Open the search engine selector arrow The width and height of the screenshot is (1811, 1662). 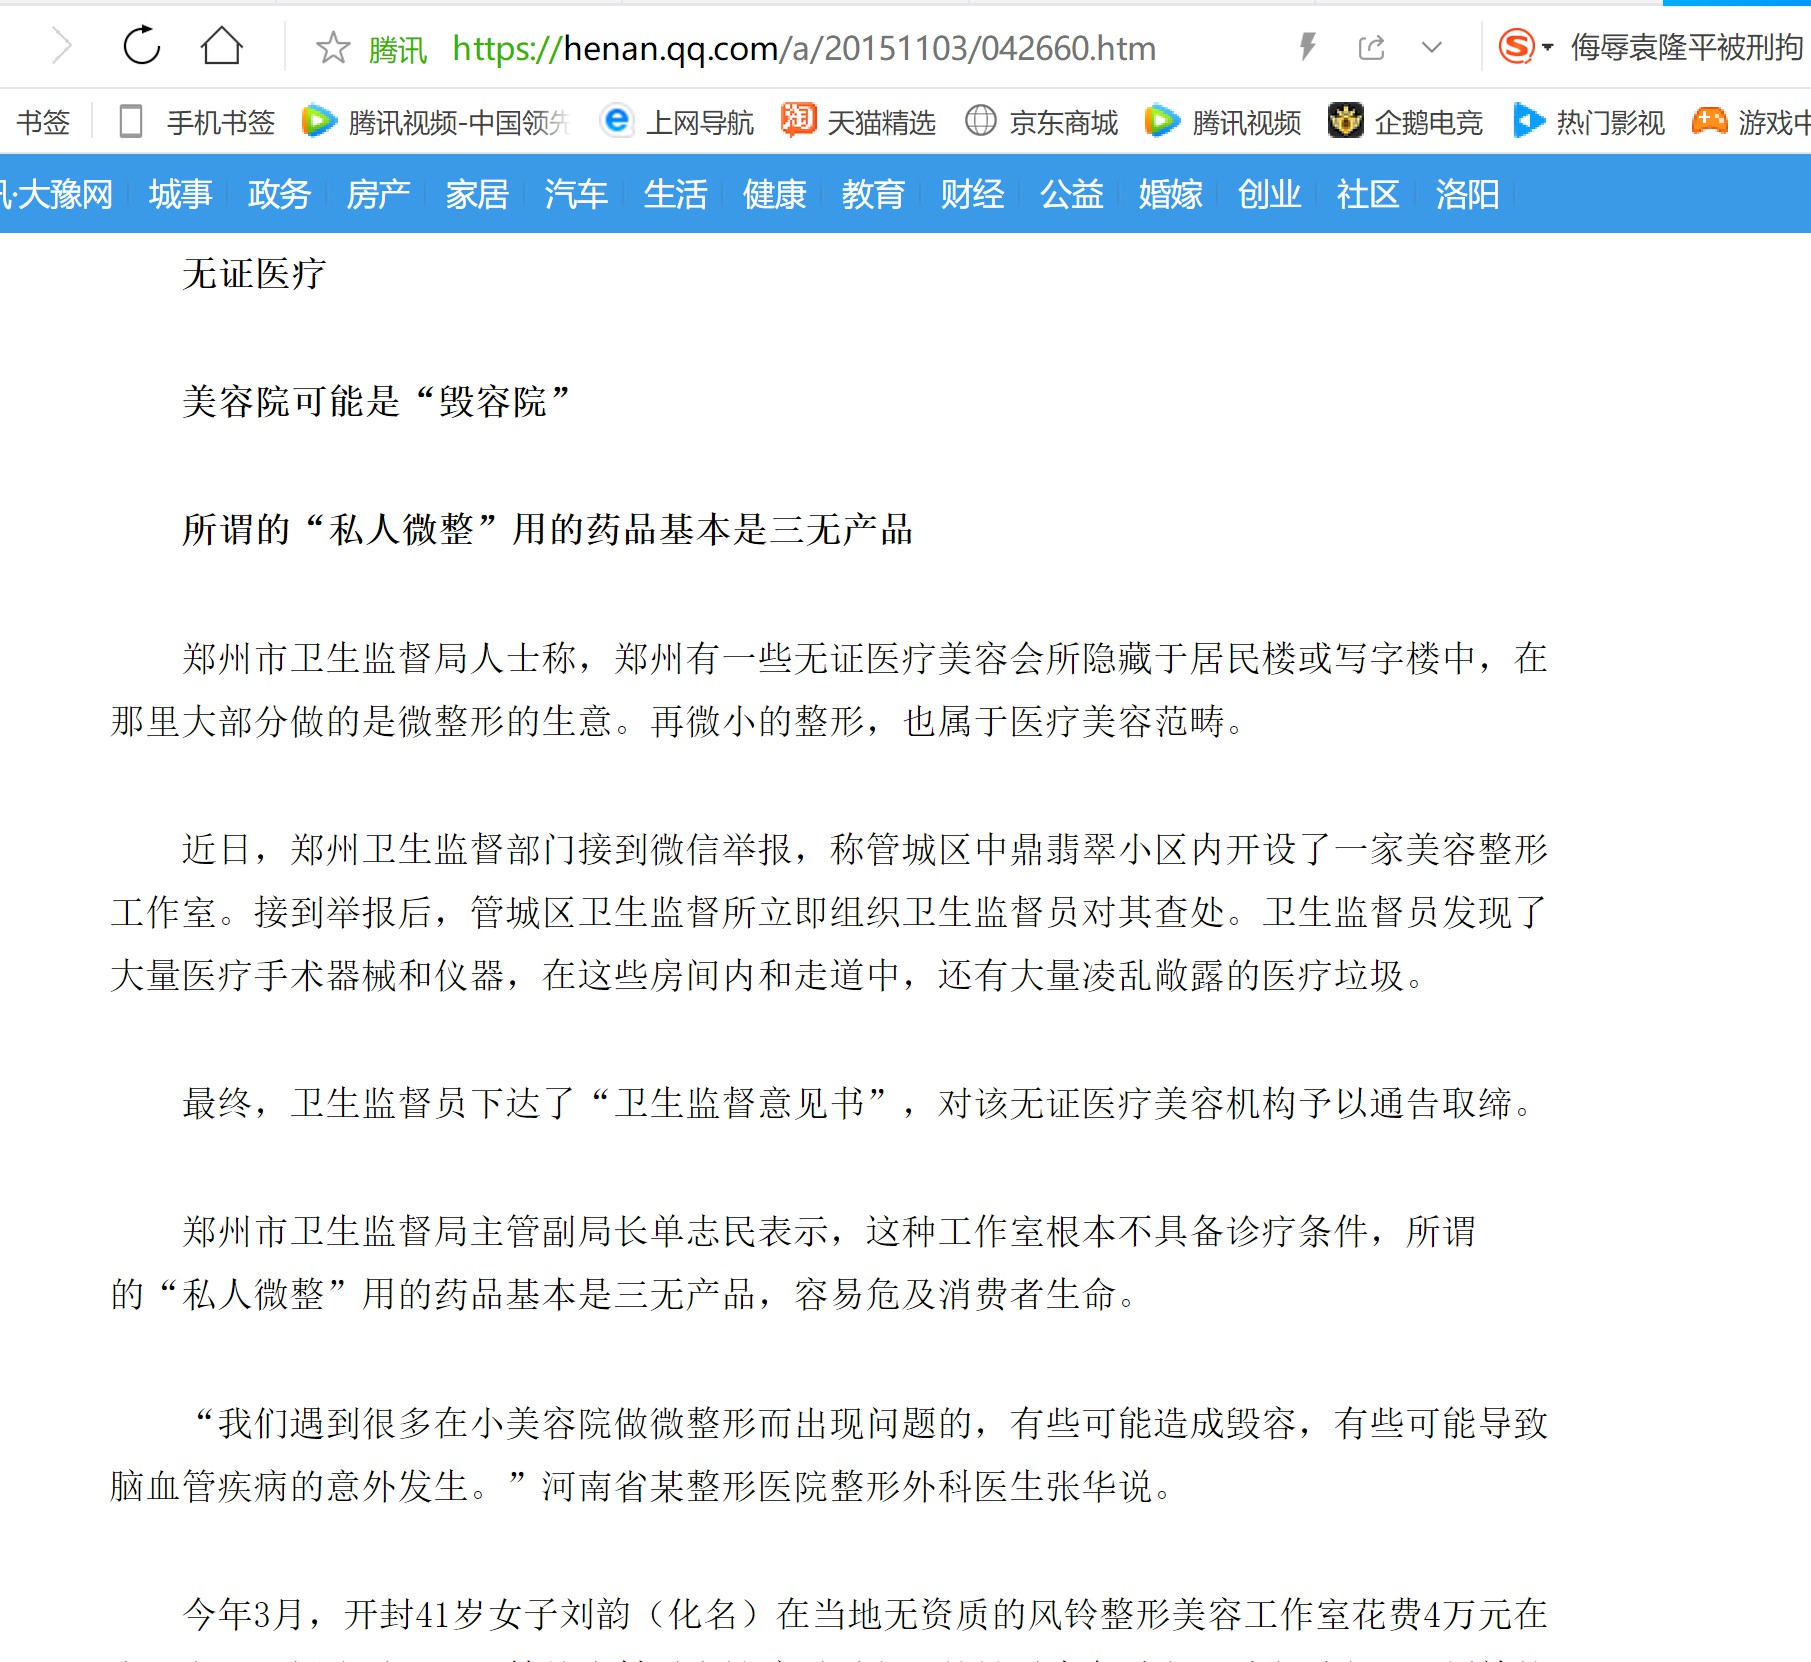[1547, 47]
